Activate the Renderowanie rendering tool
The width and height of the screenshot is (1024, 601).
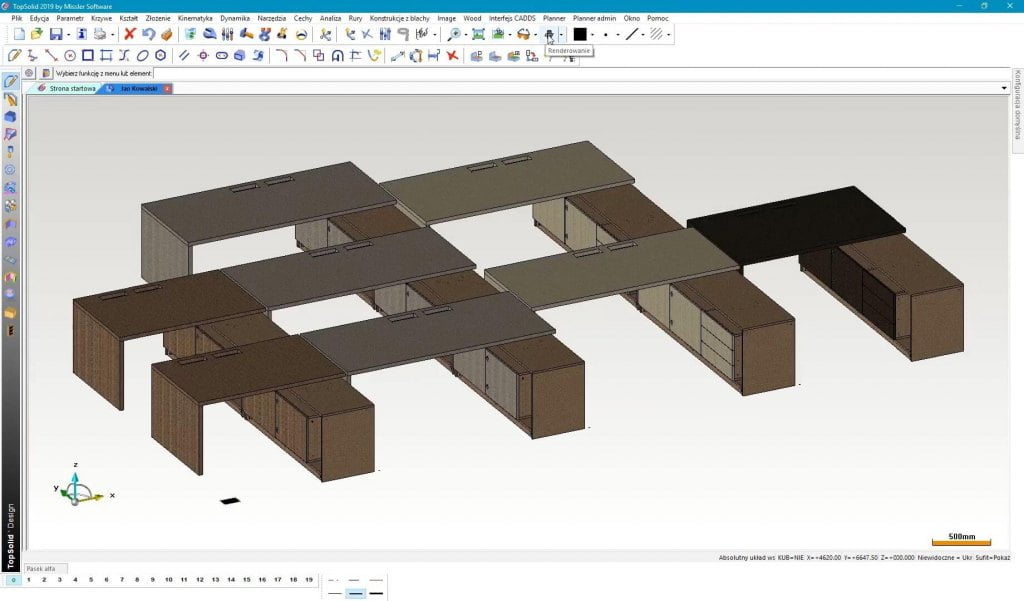coord(551,35)
